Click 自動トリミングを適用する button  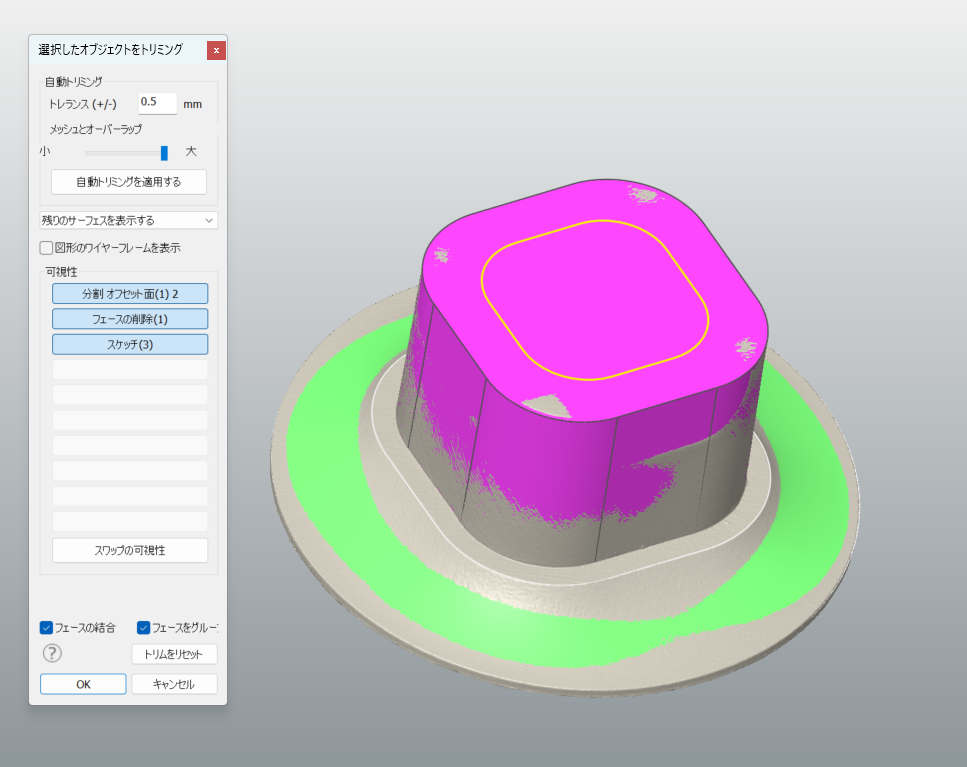click(129, 182)
